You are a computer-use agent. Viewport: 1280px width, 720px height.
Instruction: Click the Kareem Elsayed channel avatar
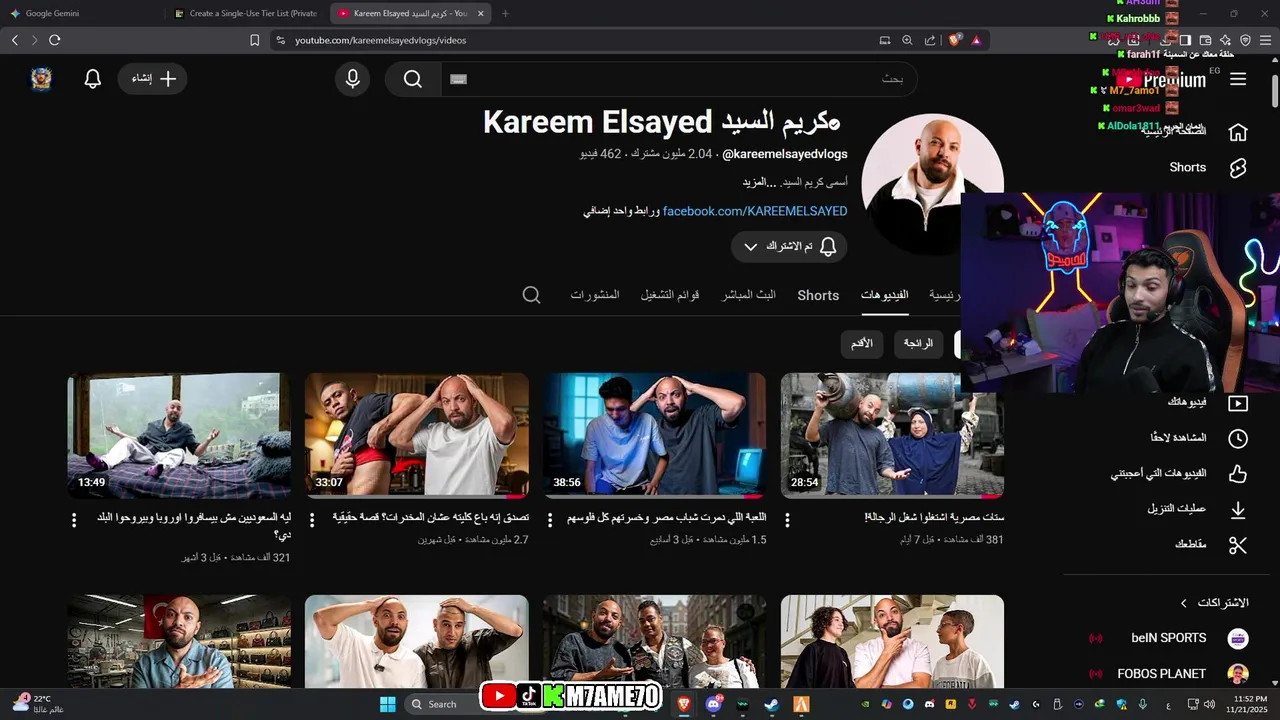(932, 184)
